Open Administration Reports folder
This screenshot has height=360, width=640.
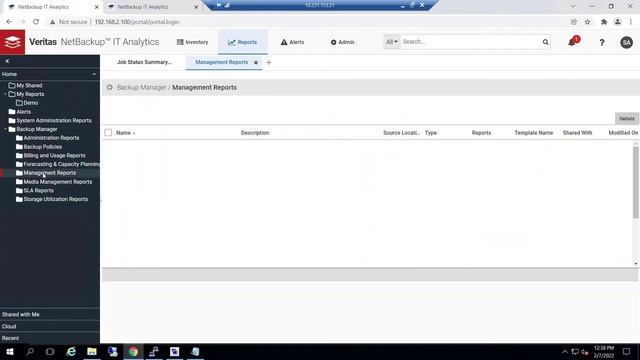[47, 138]
